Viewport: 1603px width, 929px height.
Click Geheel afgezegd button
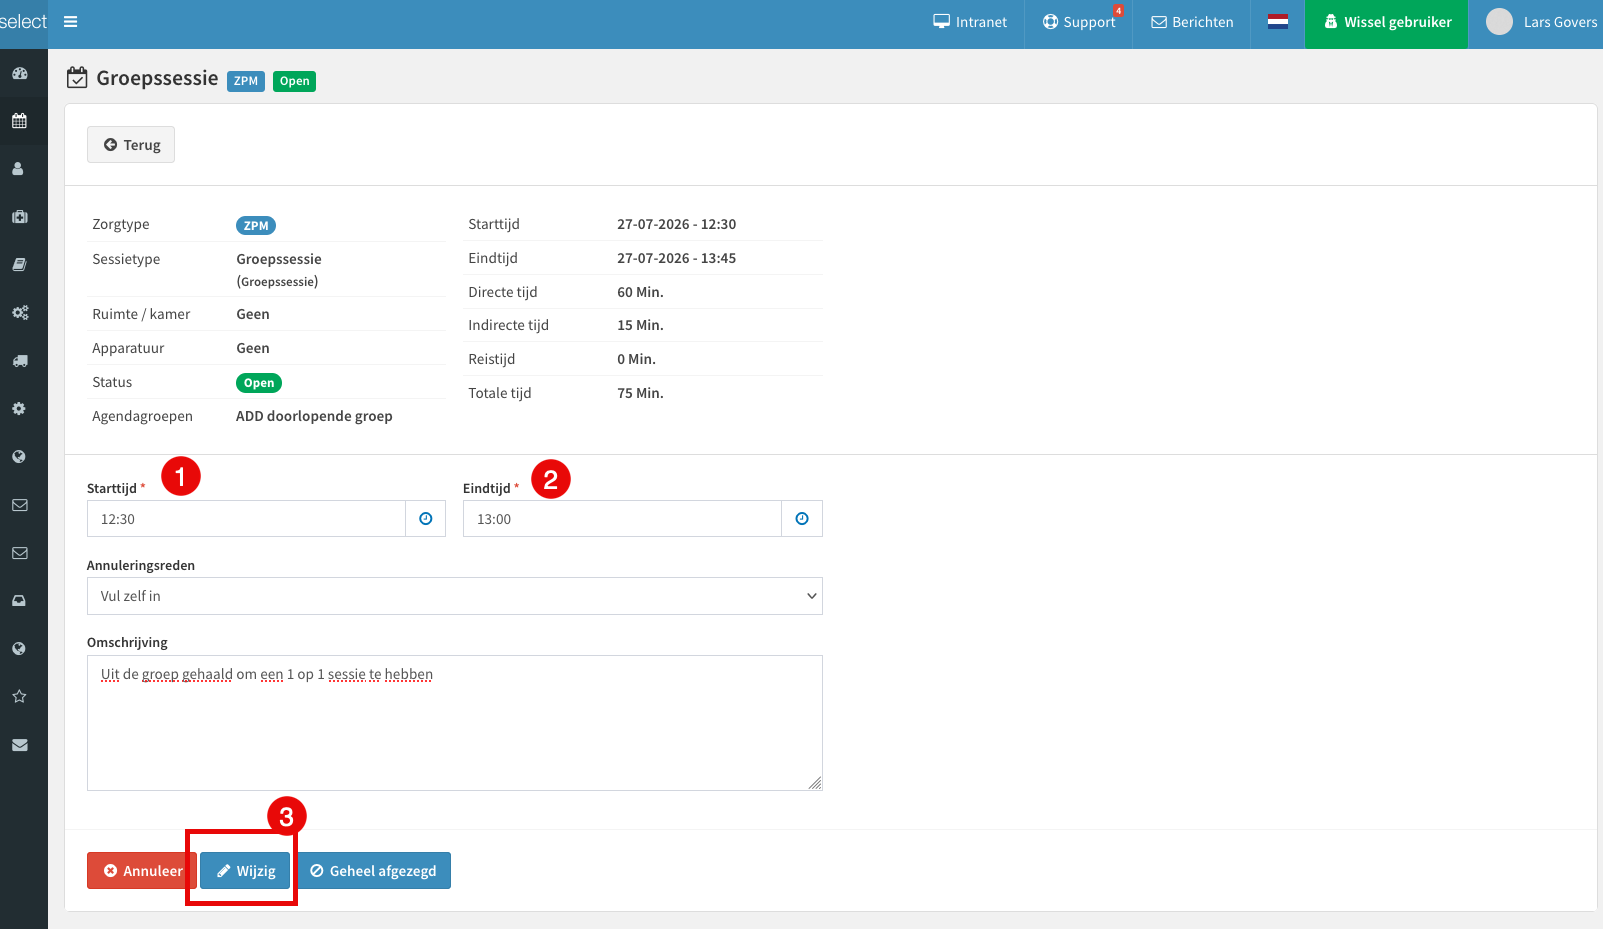[x=373, y=871]
